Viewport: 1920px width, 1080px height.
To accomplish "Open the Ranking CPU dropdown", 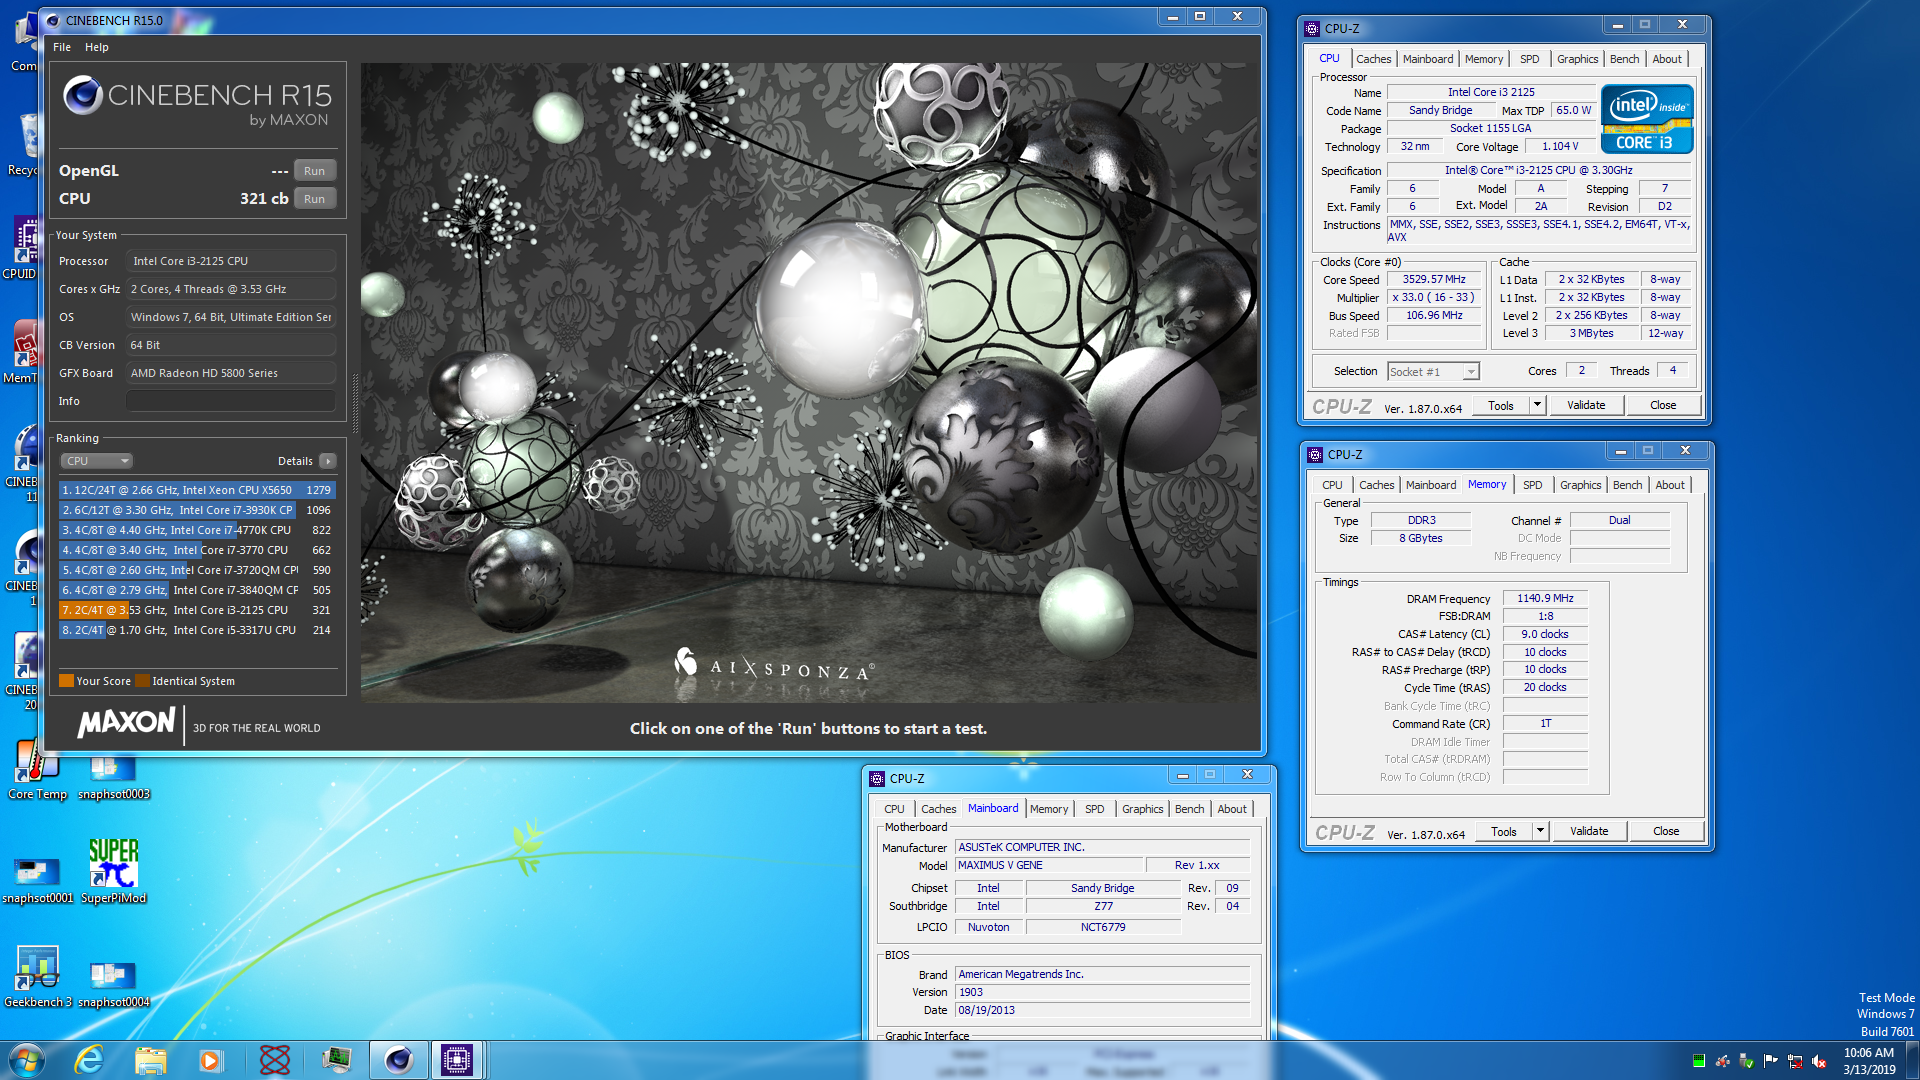I will pyautogui.click(x=96, y=461).
